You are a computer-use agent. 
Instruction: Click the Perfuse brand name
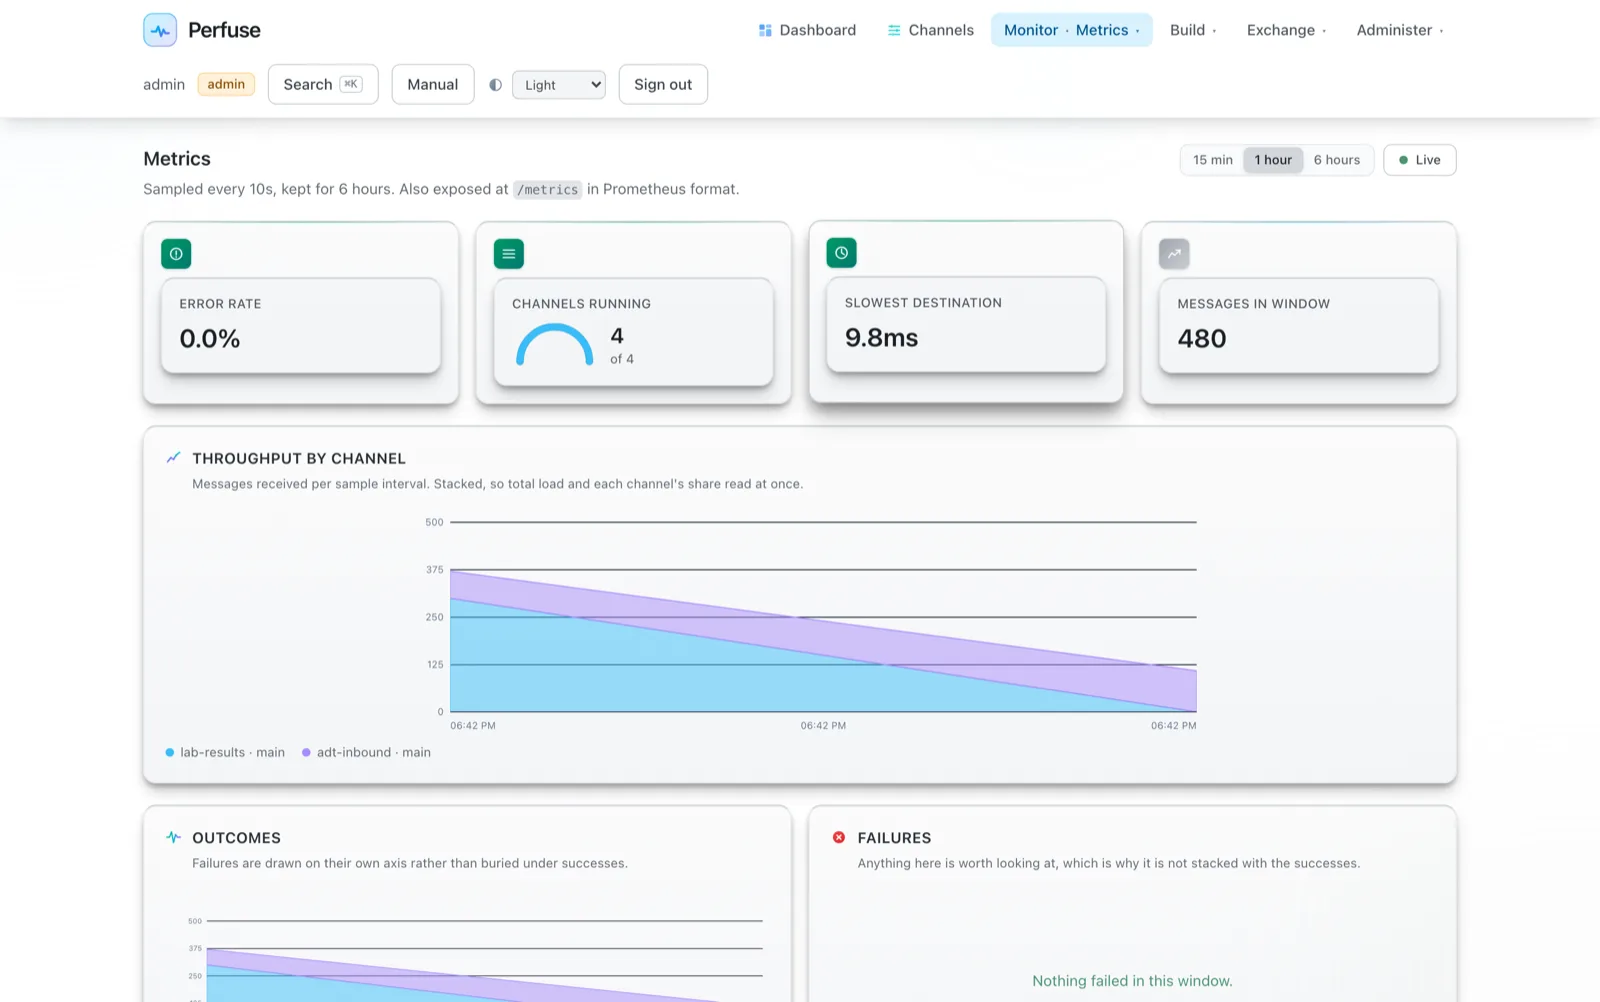click(224, 30)
